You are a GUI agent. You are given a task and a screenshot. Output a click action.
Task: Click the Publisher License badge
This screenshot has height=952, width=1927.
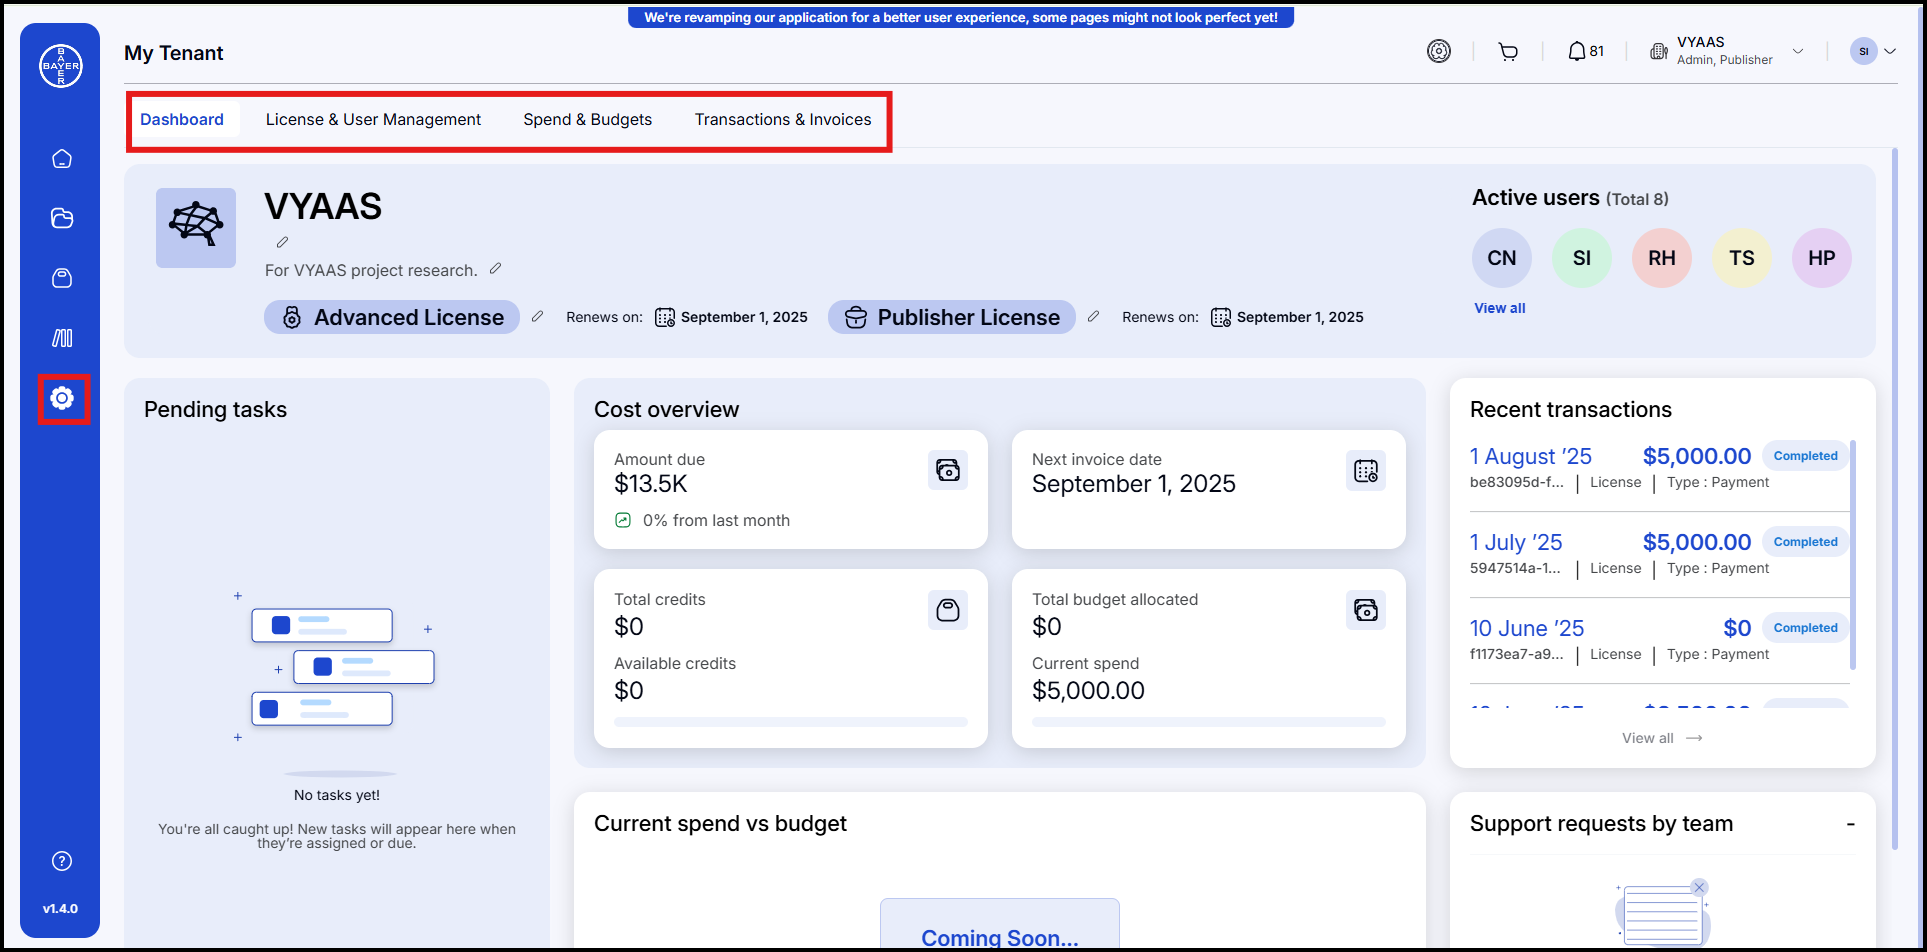pos(952,317)
